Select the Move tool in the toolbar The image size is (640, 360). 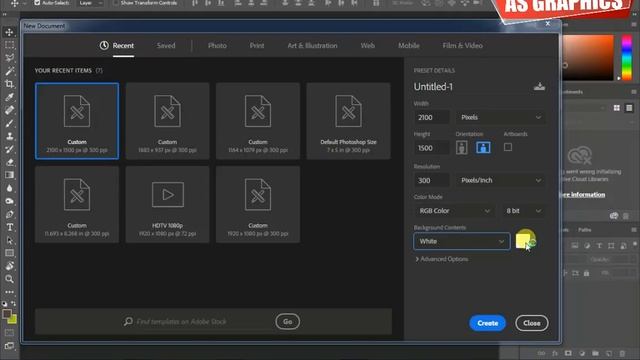point(9,32)
